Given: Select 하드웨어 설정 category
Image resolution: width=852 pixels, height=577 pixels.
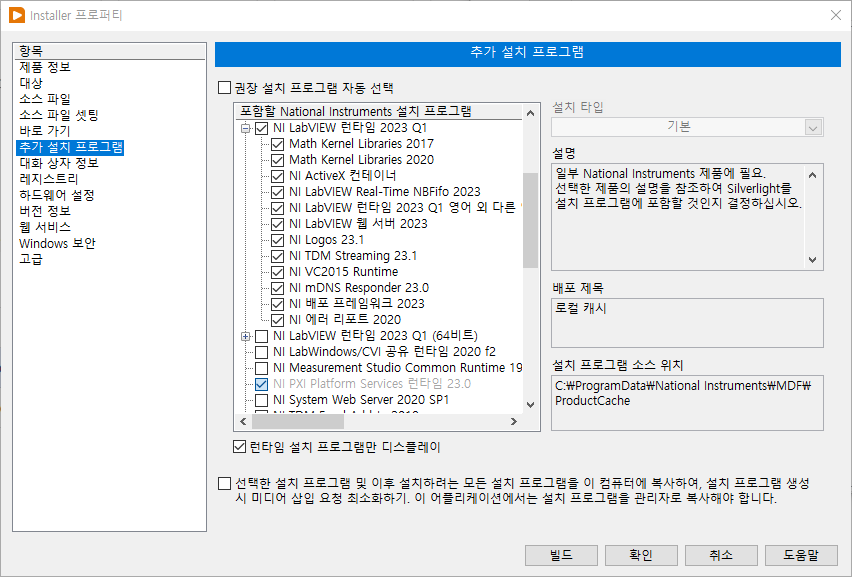Looking at the screenshot, I should pyautogui.click(x=57, y=195).
